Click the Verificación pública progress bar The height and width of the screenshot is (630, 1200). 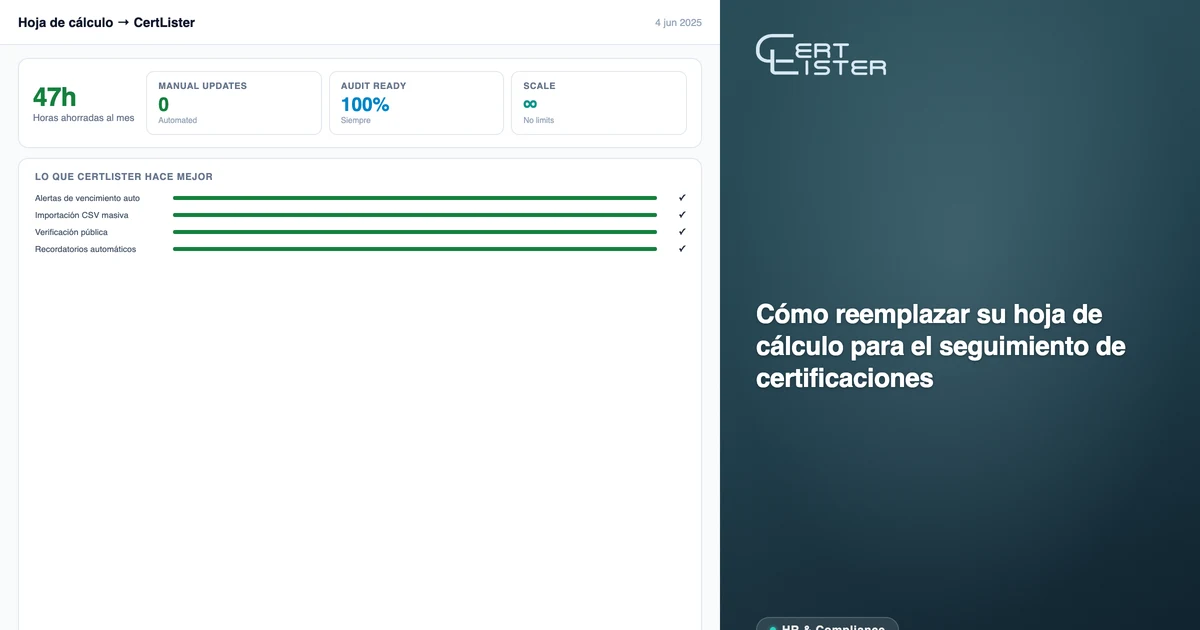click(415, 232)
